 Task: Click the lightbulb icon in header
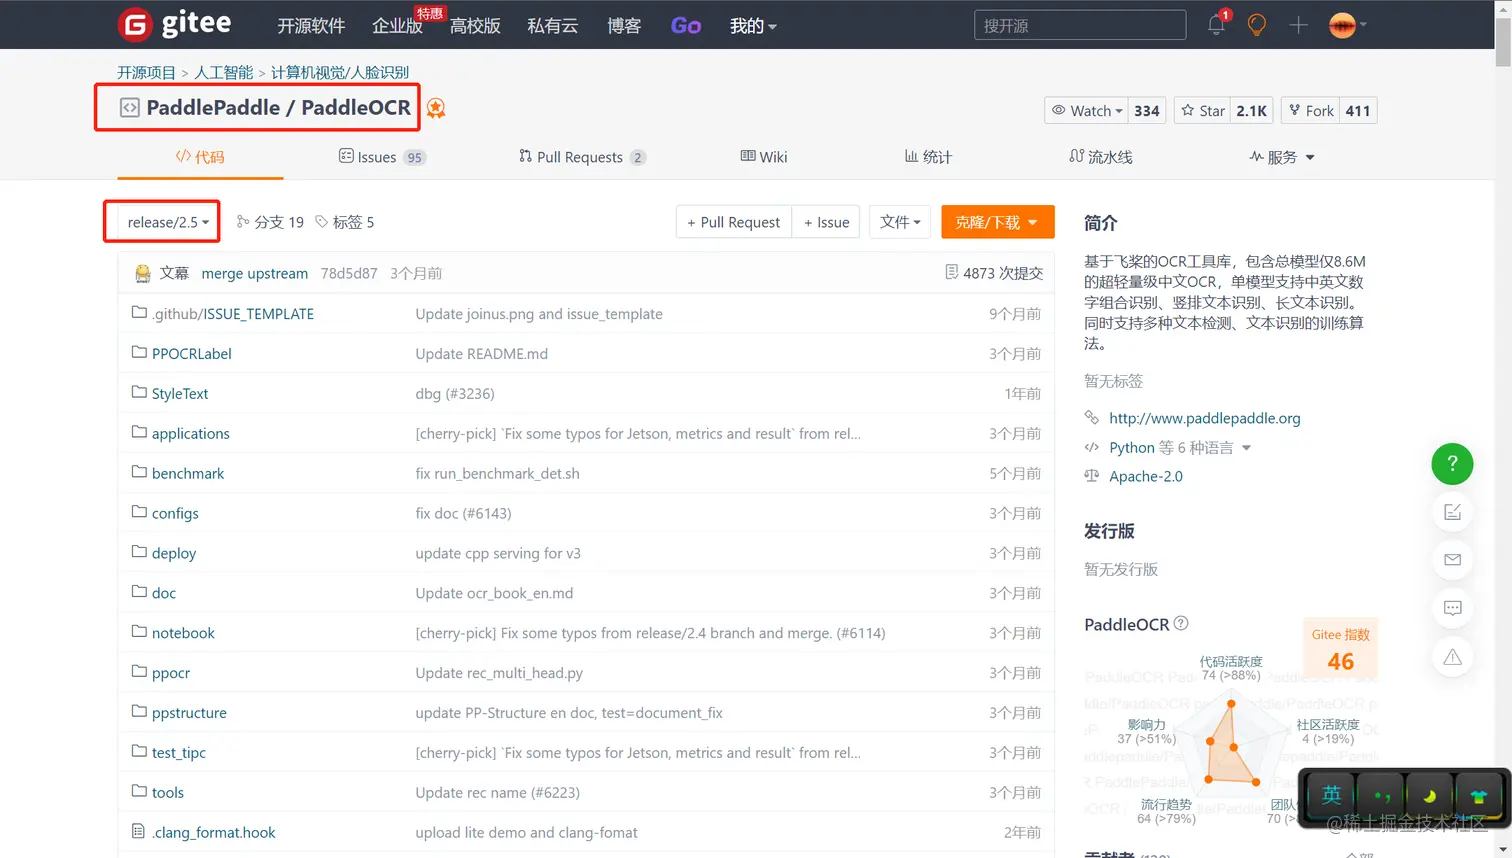[x=1257, y=25]
